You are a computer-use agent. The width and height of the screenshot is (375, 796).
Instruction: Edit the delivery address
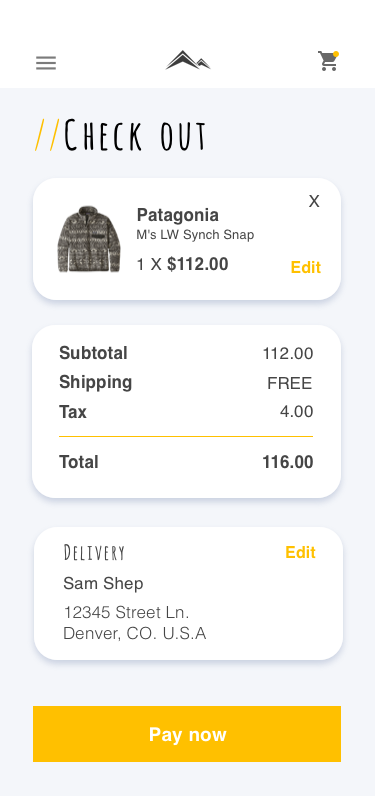pos(300,552)
